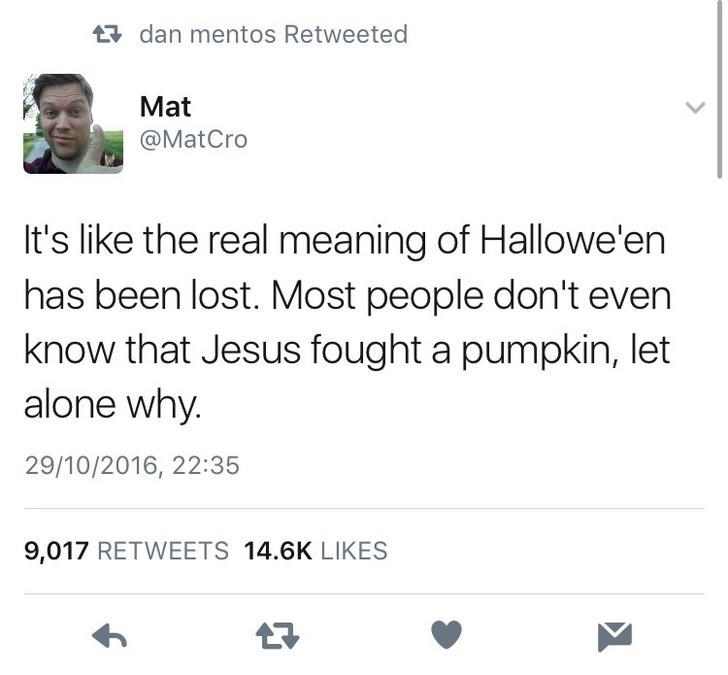Click the LIKES label beside 14.6K
Image resolution: width=728 pixels, height=675 pixels.
354,551
